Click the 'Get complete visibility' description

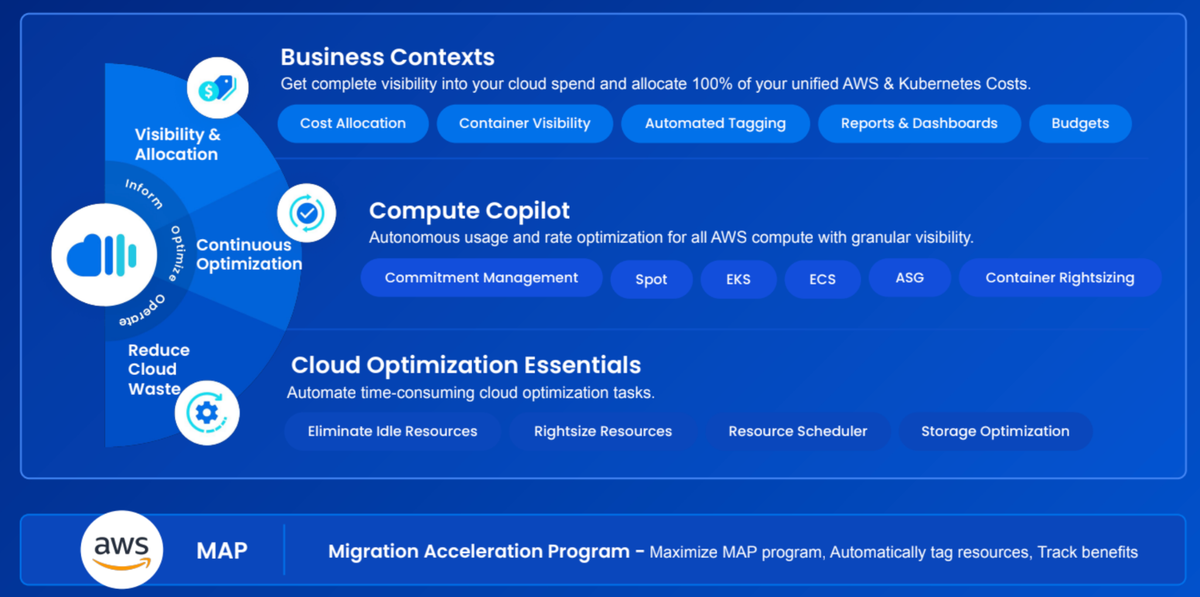coord(655,84)
